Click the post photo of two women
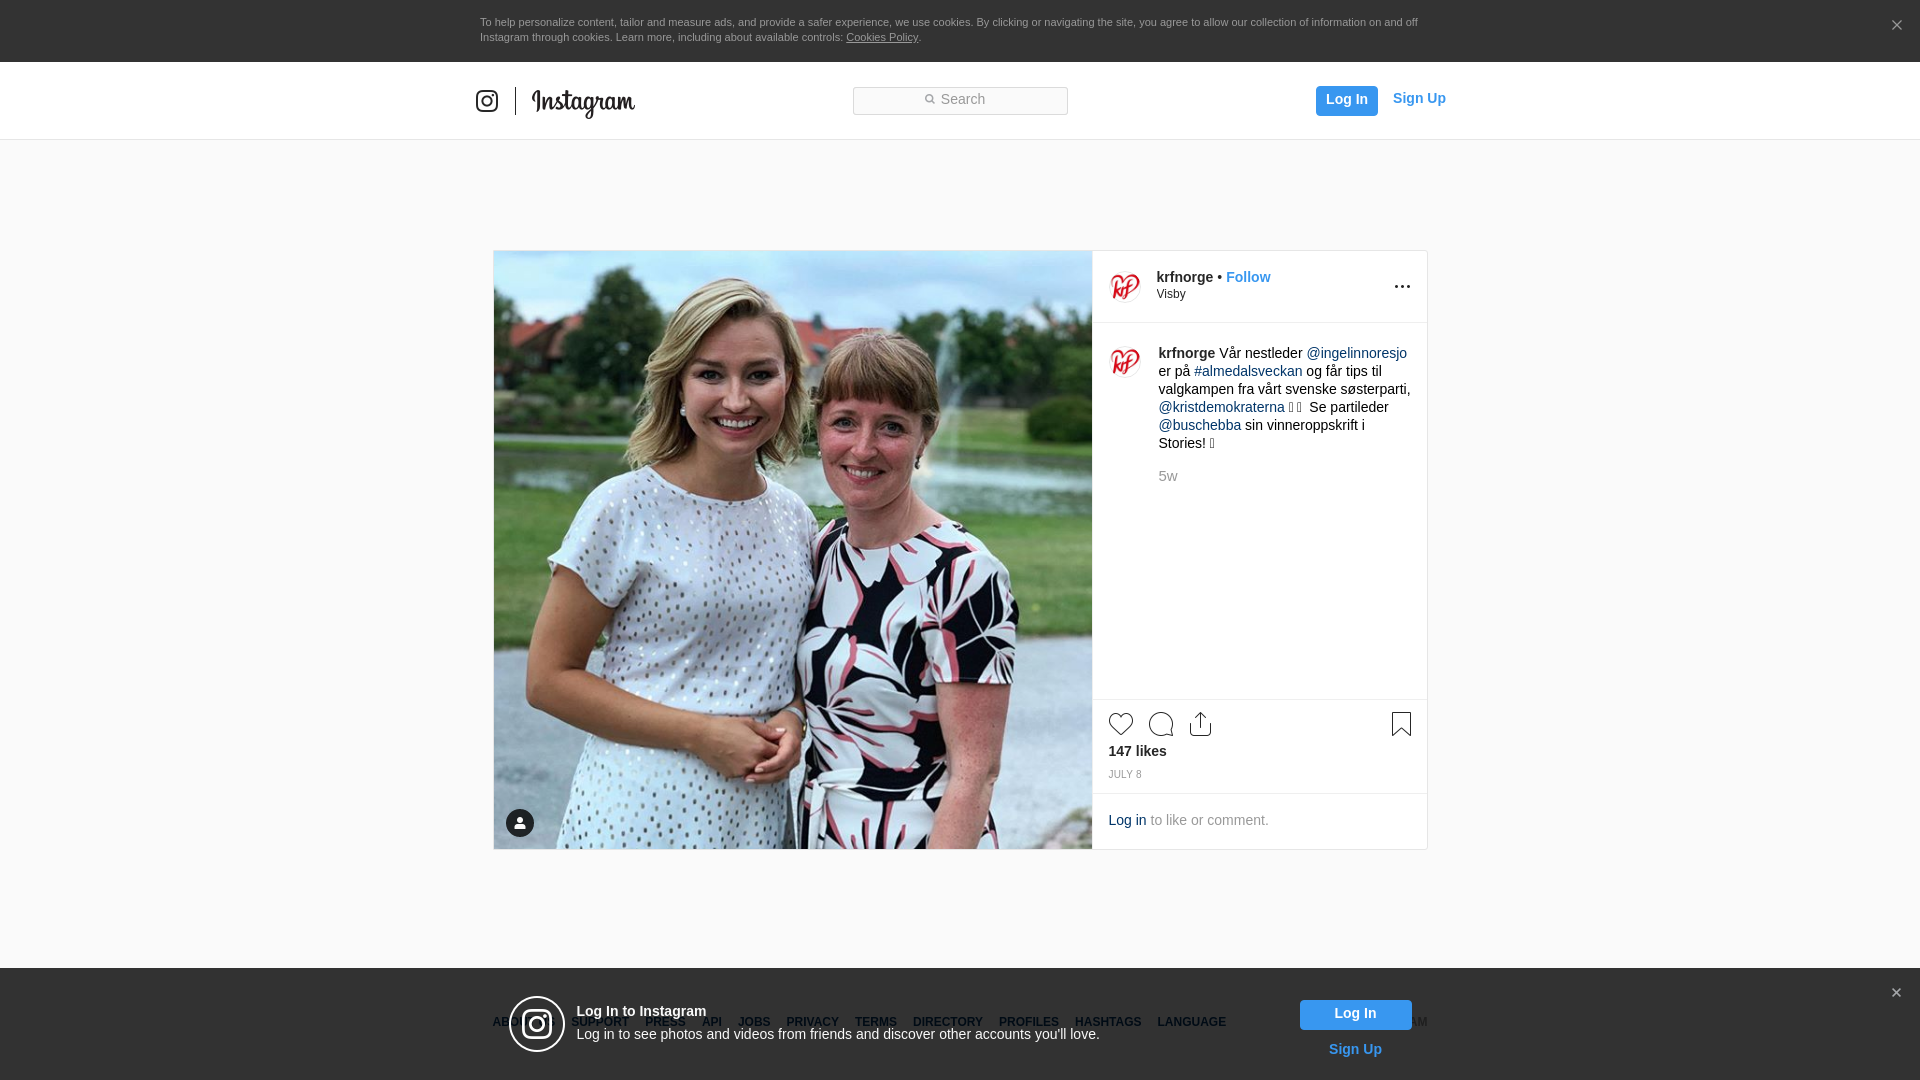Image resolution: width=1920 pixels, height=1080 pixels. 793,550
